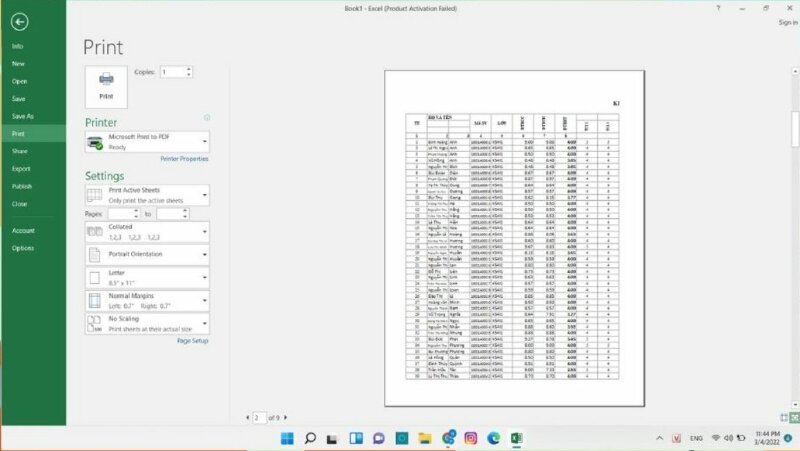Click the Print button with printer icon
Screen dimensions: 800x451
click(x=106, y=87)
